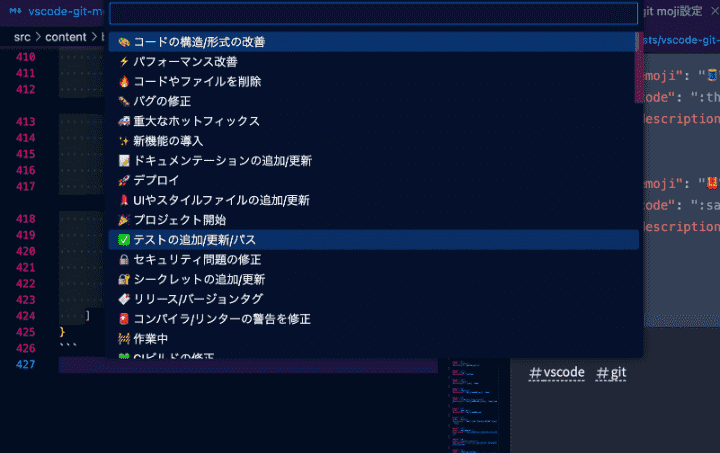Viewport: 720px width, 453px height.
Task: Choose UIやスタイルファイルの追加/更新 from the list
Action: (x=372, y=200)
